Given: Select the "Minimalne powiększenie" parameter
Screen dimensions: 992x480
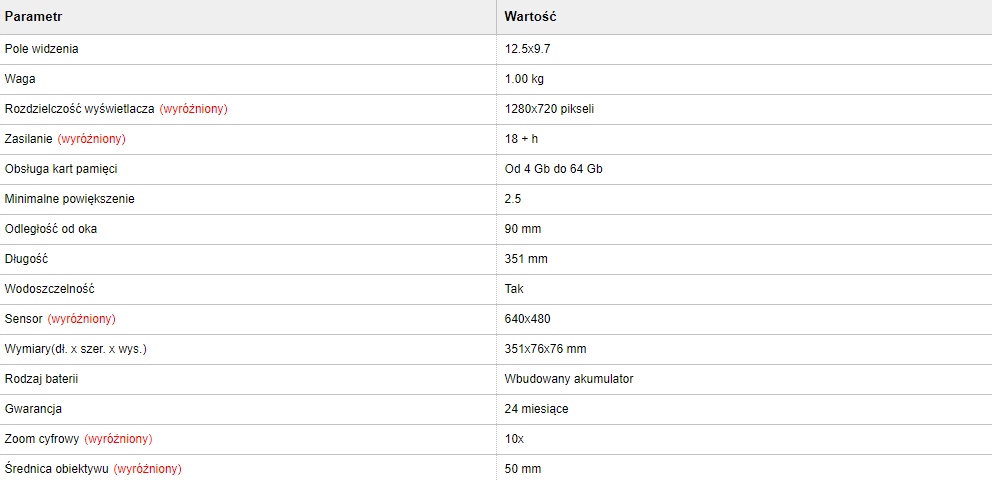Looking at the screenshot, I should click(69, 199).
